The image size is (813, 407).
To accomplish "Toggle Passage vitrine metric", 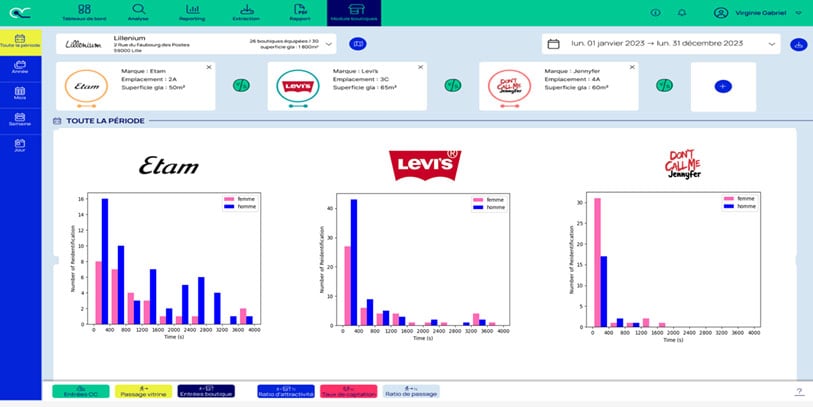I will 144,391.
